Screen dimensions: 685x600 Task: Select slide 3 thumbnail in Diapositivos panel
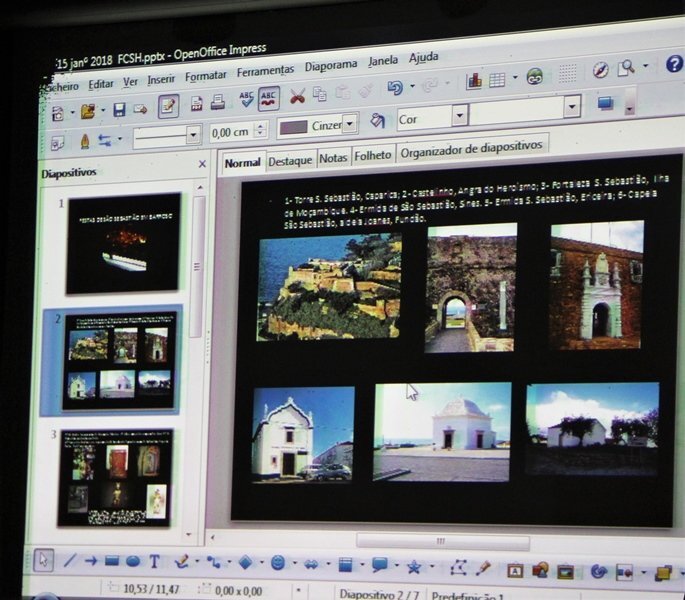tap(115, 477)
